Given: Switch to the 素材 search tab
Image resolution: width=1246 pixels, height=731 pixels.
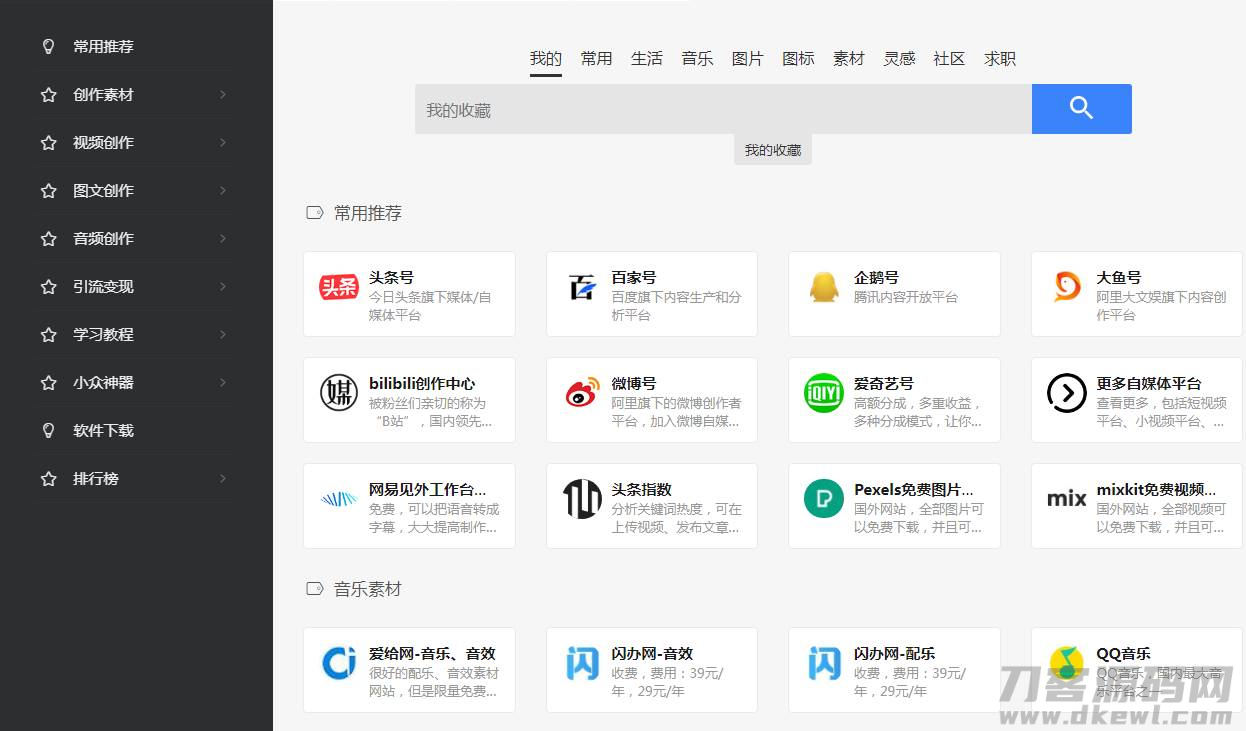Looking at the screenshot, I should (x=848, y=59).
